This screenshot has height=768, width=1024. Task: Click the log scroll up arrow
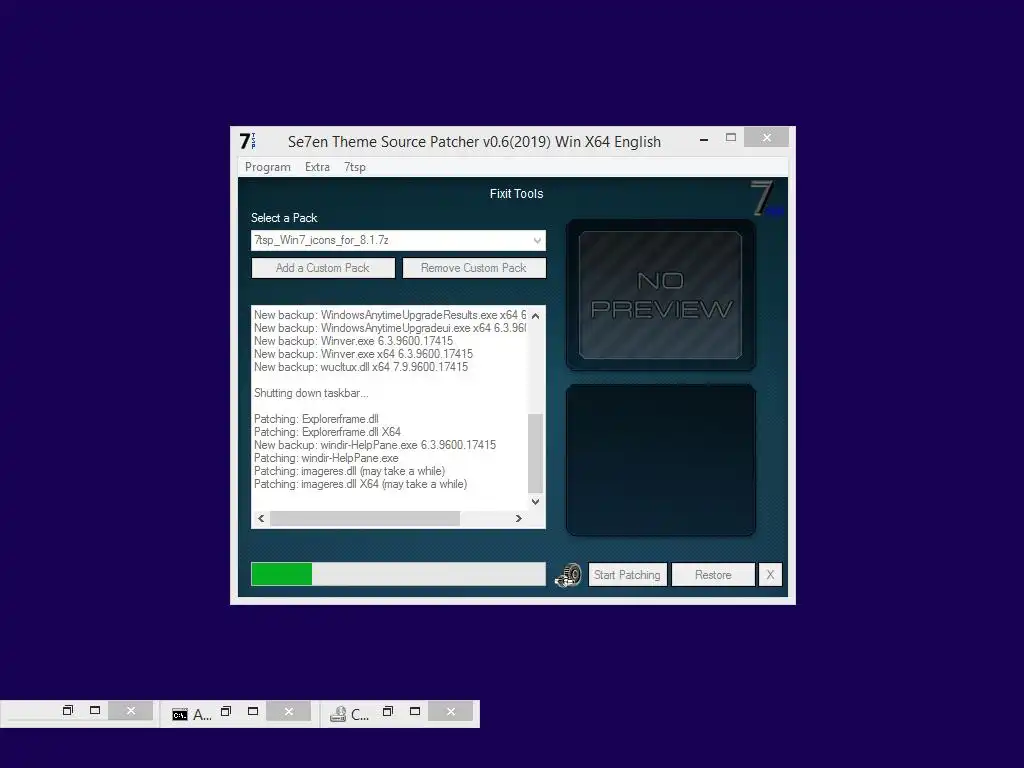click(536, 316)
